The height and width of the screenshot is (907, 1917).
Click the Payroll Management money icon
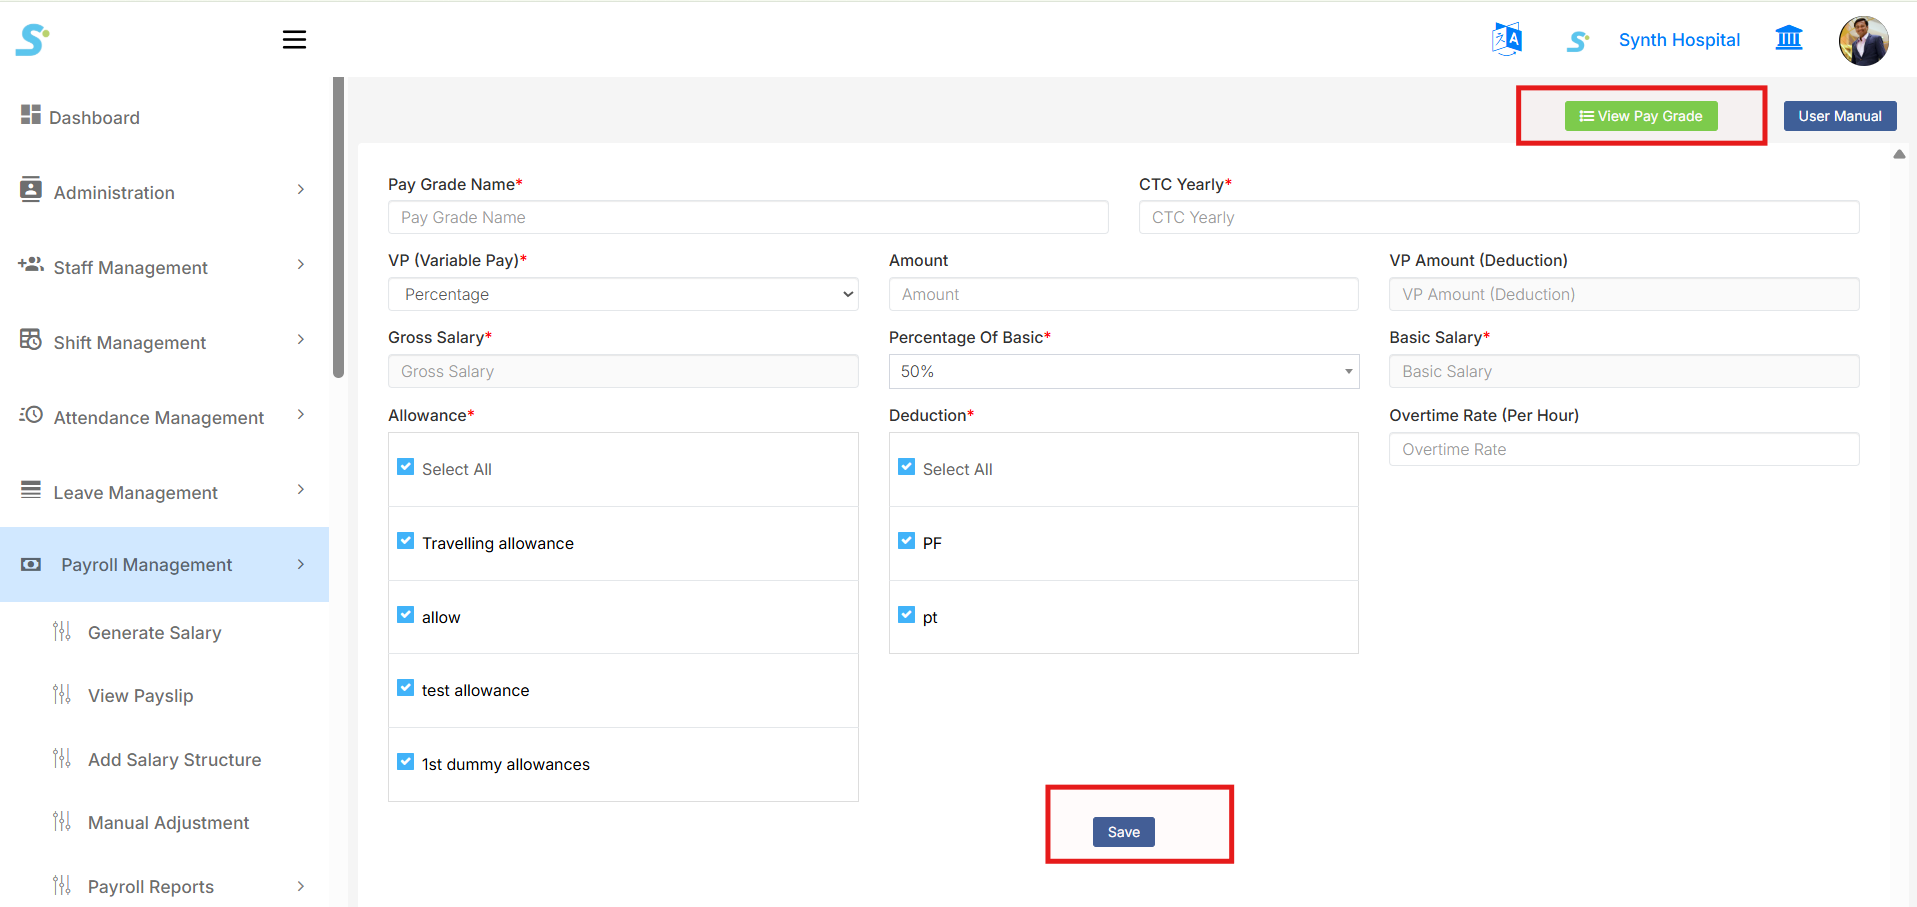tap(31, 565)
